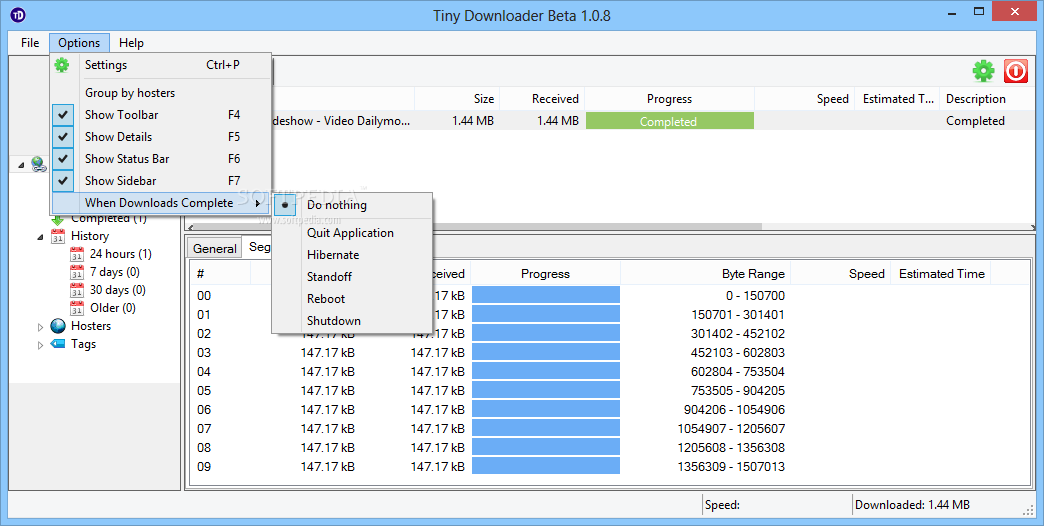1044x526 pixels.
Task: Collapse the top sidebar globe node
Action: (21, 164)
